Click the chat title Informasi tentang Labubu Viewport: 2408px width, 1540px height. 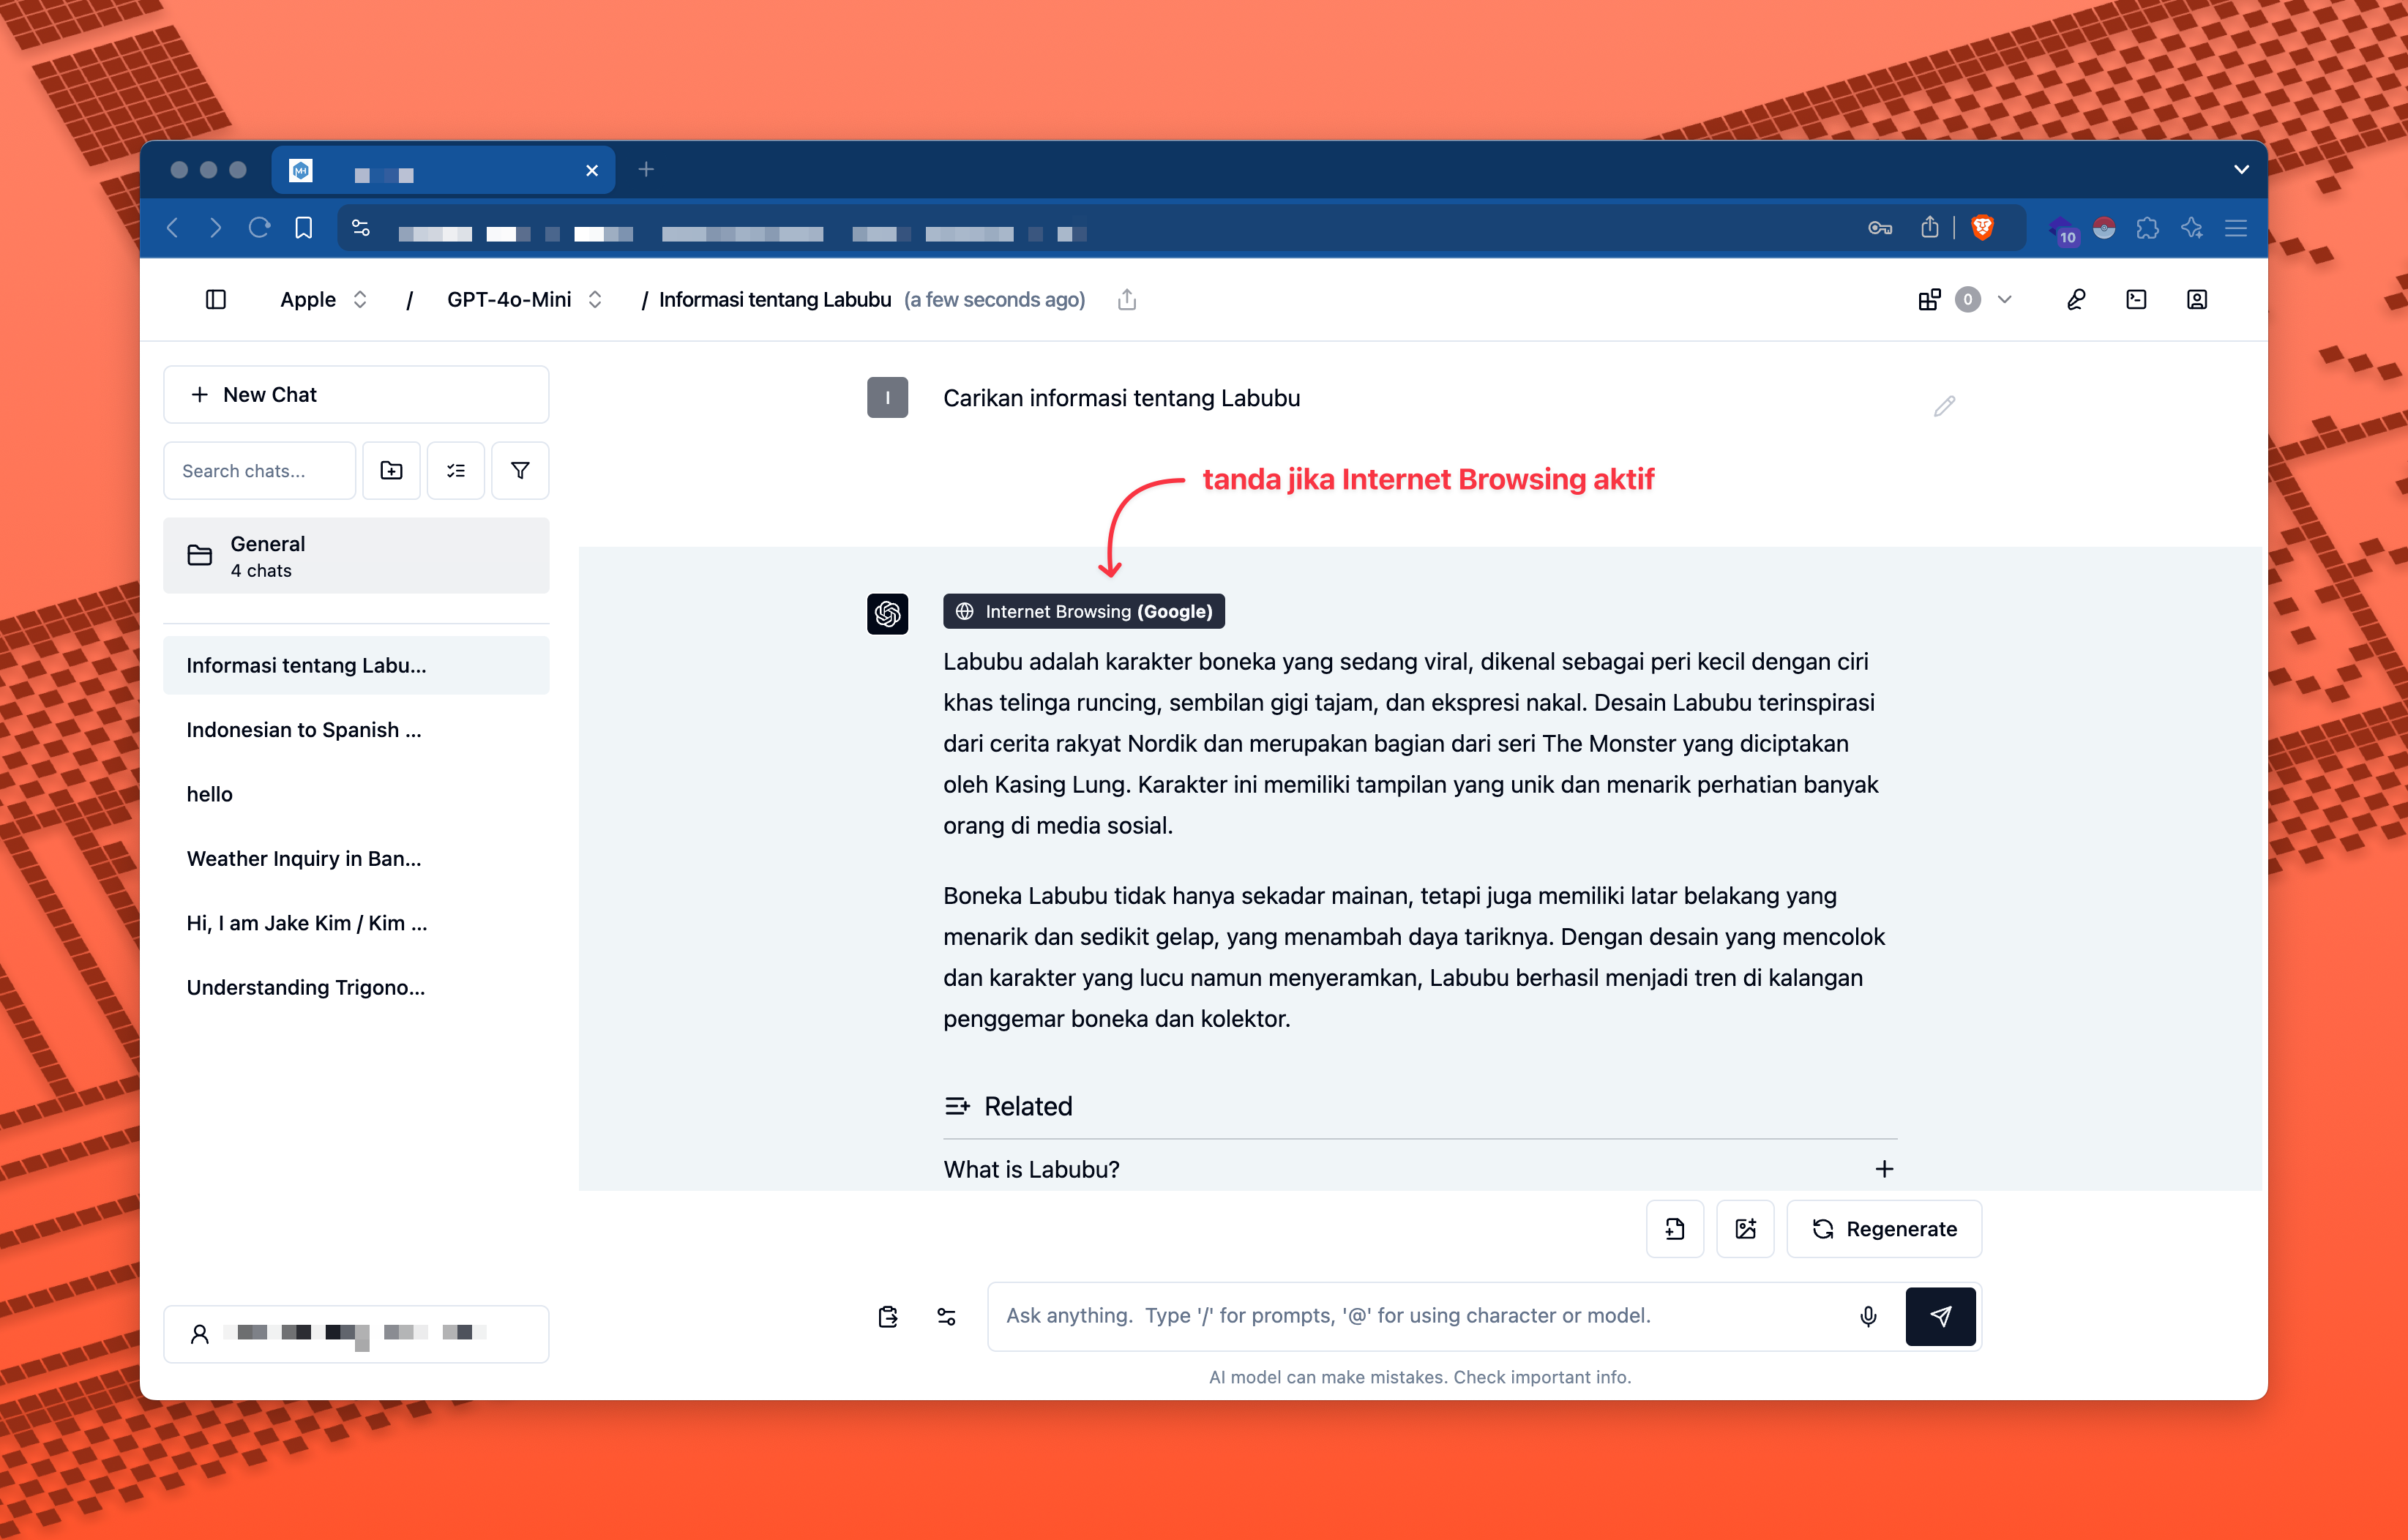(x=774, y=299)
